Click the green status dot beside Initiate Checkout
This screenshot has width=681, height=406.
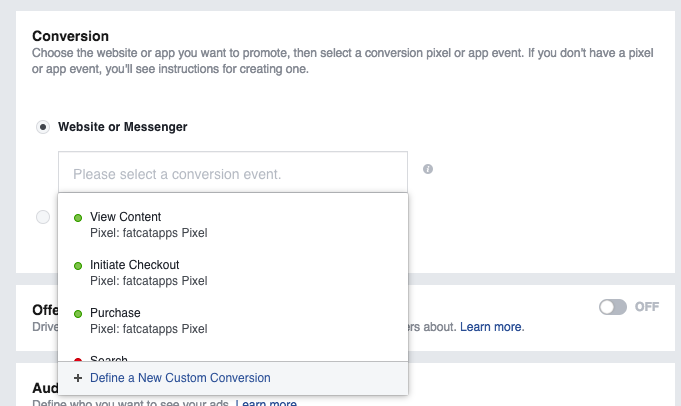[78, 266]
